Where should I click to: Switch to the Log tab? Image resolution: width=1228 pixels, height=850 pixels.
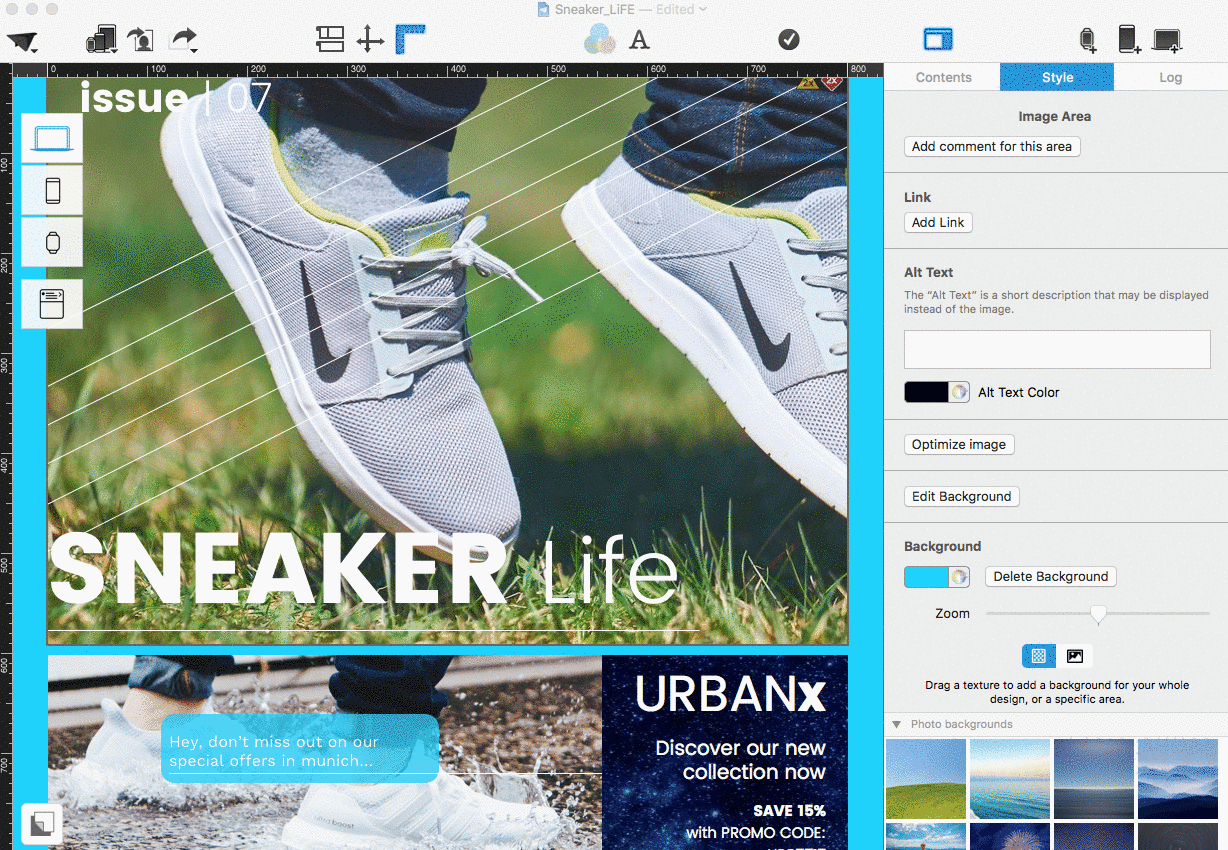coord(1171,77)
